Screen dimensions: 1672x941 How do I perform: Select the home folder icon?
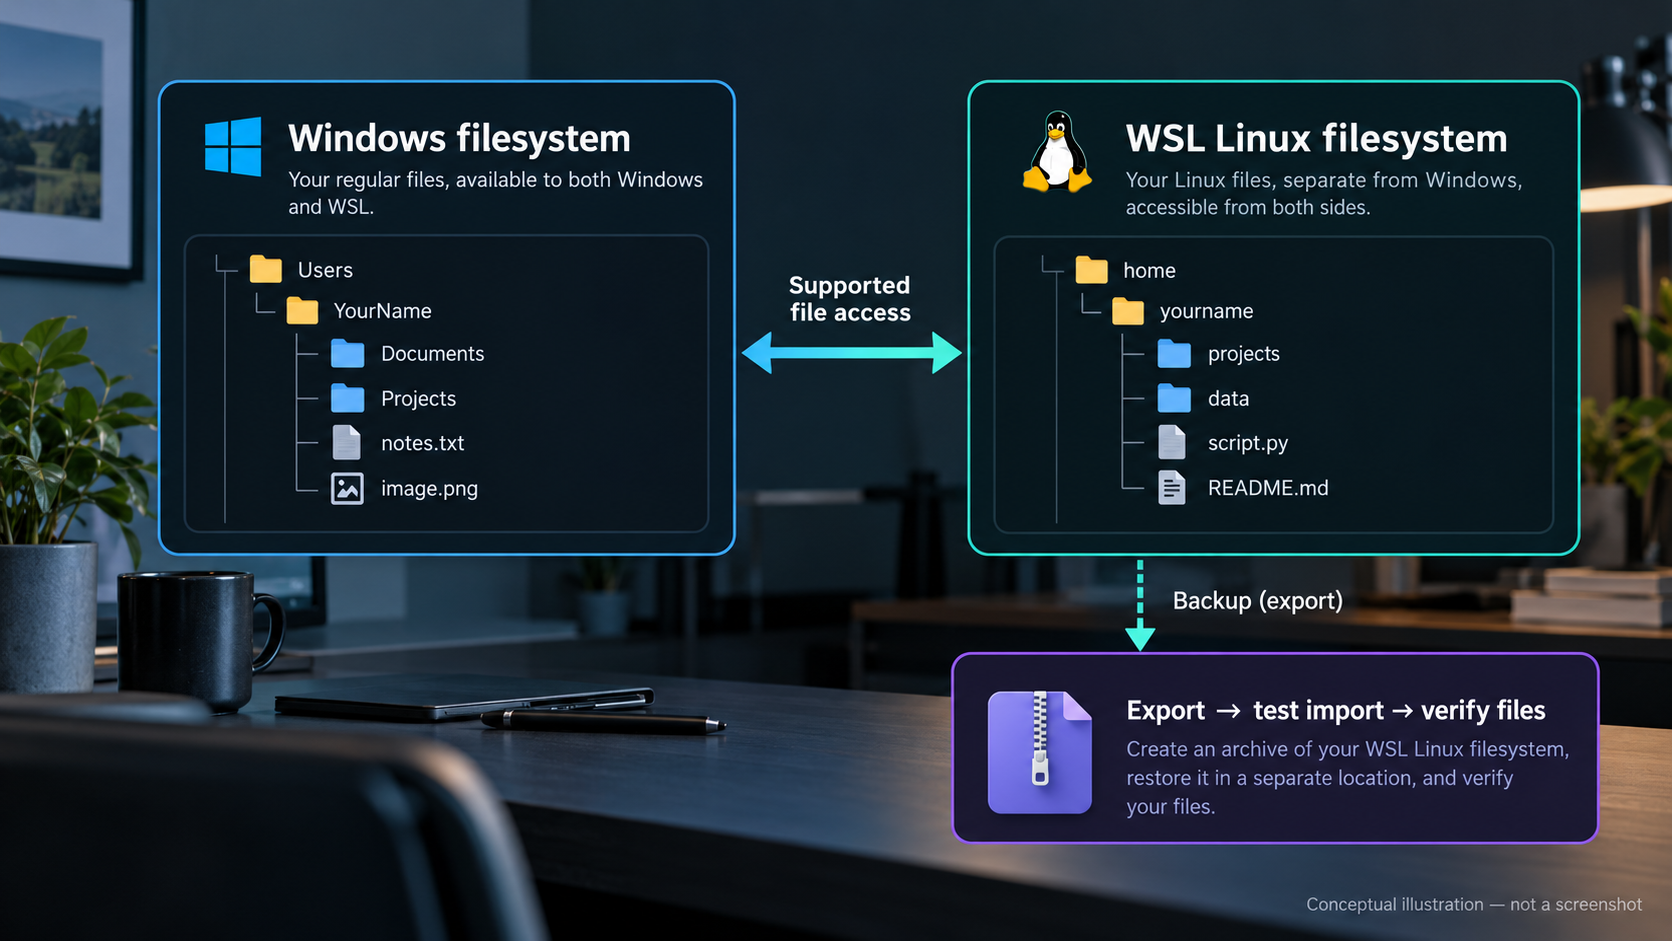tap(1092, 270)
